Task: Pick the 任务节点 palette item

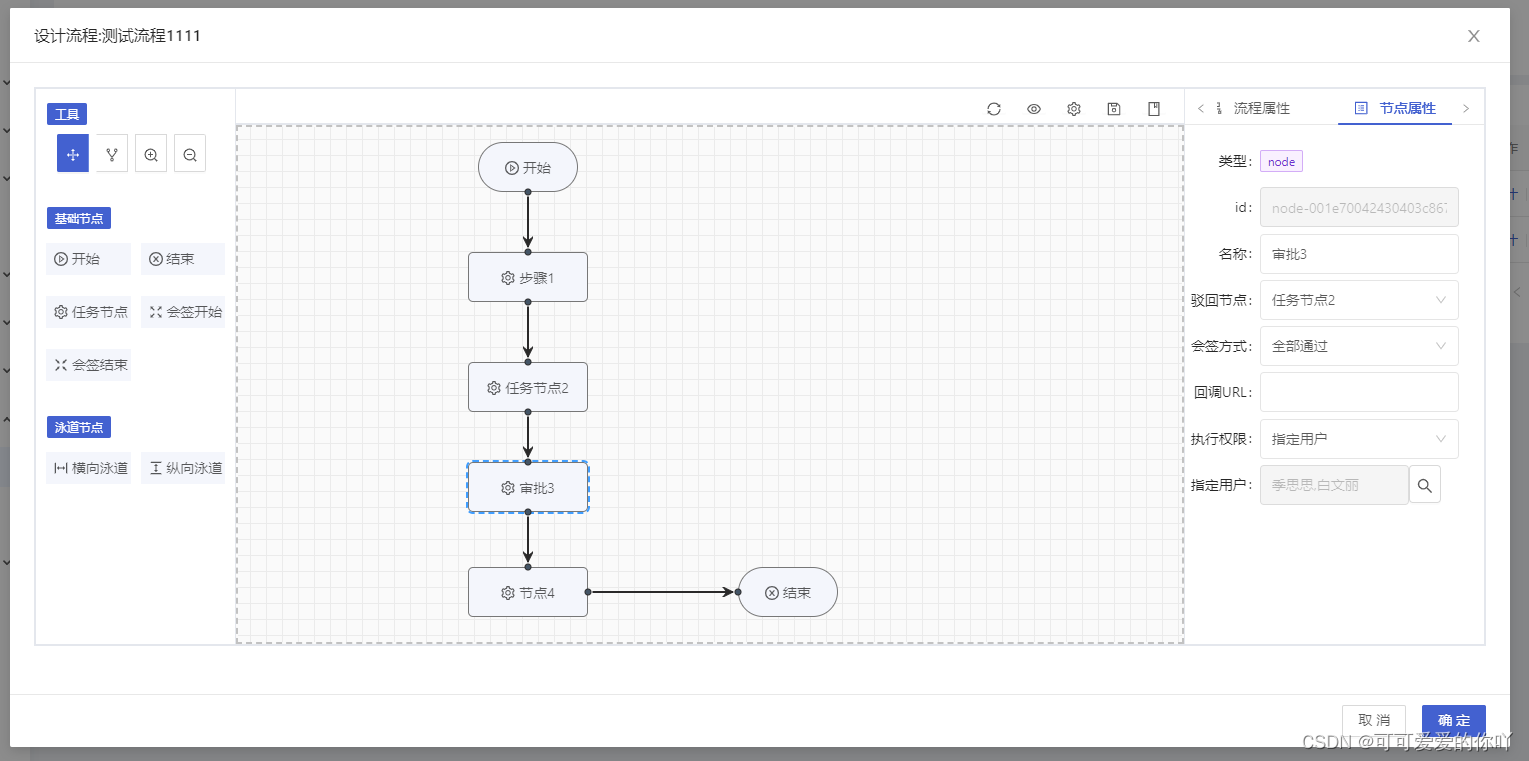Action: coord(88,312)
